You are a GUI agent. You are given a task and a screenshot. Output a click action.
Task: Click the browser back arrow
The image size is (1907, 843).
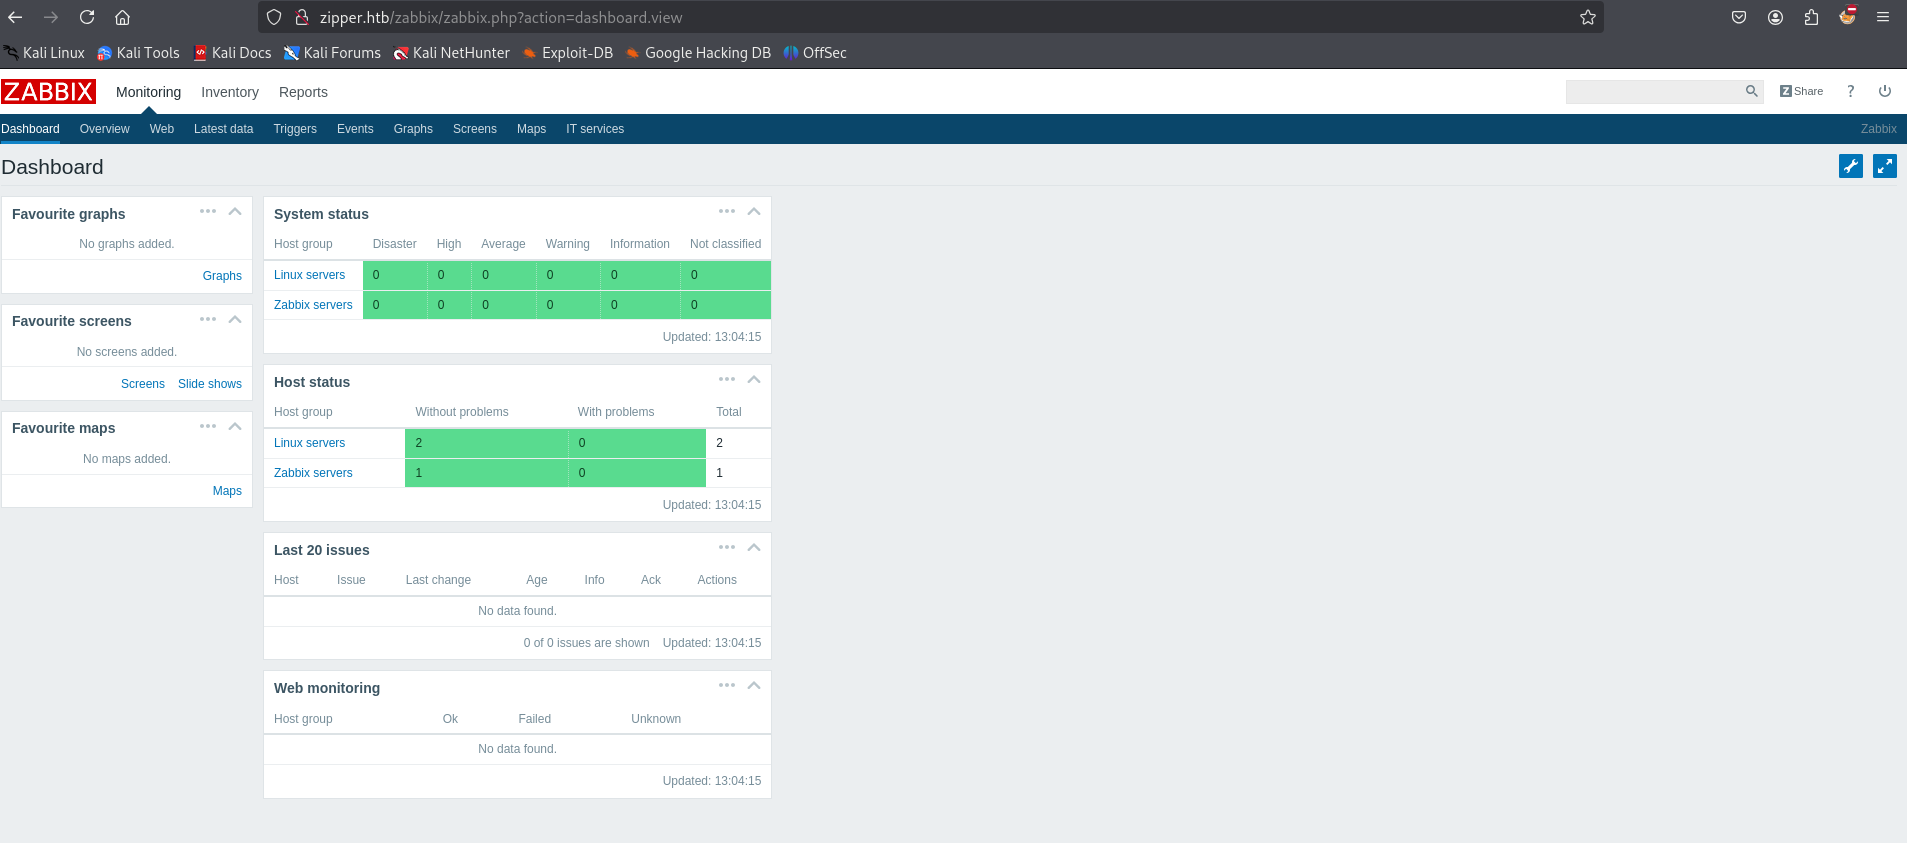pos(15,17)
